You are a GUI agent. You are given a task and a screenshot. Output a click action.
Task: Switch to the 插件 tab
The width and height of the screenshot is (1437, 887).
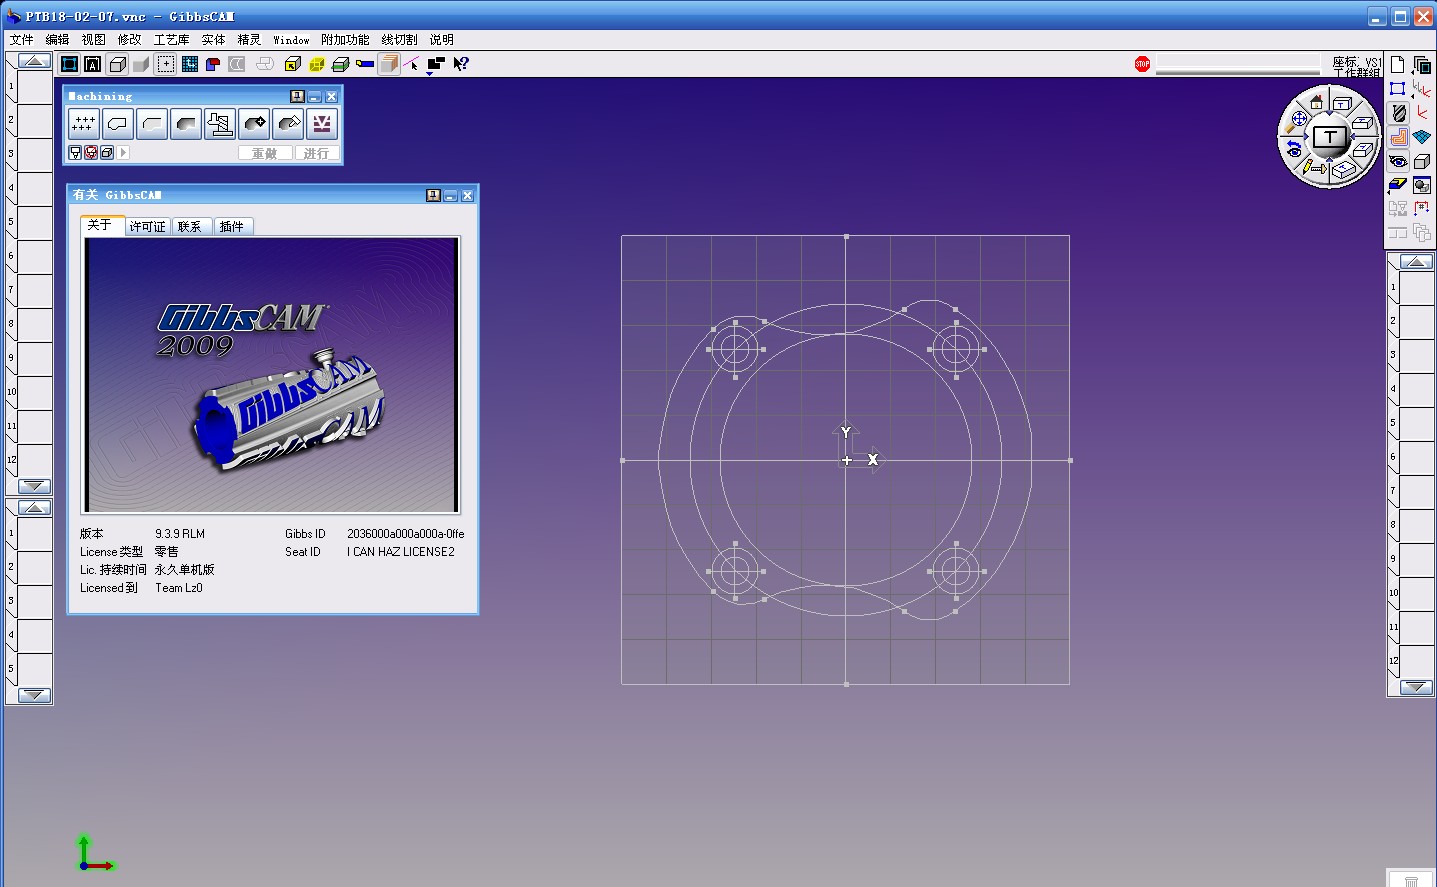pyautogui.click(x=232, y=227)
